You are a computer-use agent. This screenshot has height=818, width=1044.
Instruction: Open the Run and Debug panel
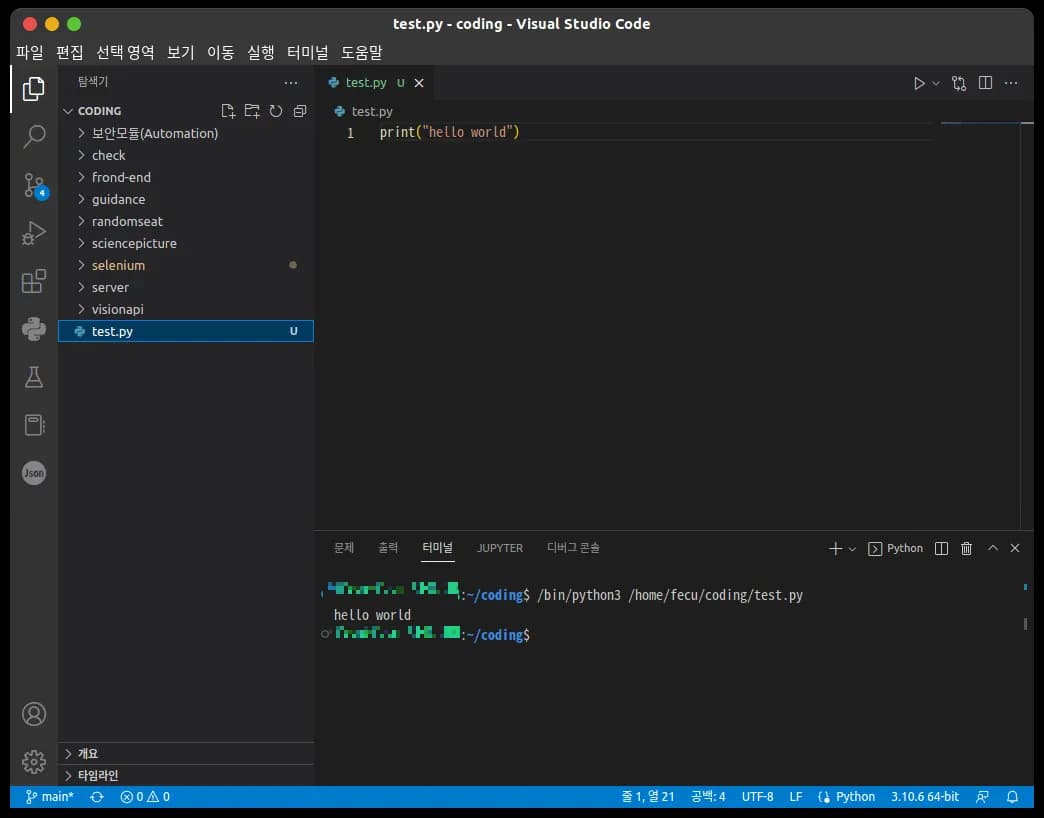[x=33, y=233]
